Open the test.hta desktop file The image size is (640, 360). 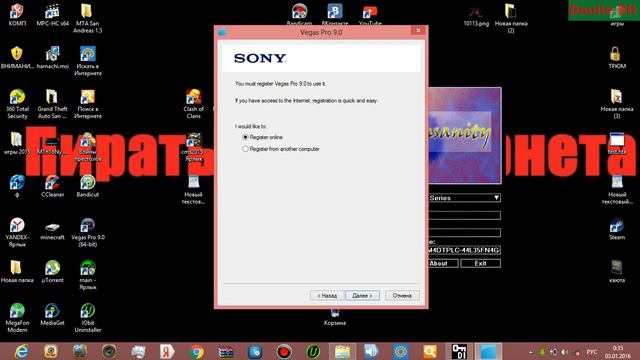tap(617, 143)
